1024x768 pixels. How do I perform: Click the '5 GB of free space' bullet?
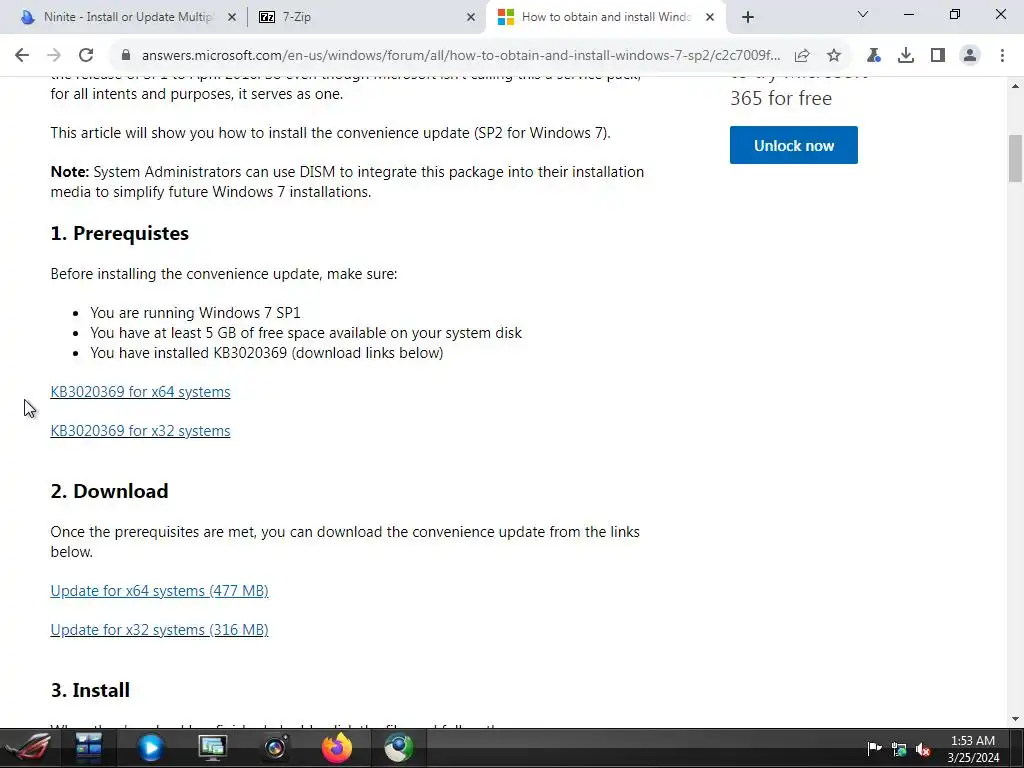tap(306, 333)
